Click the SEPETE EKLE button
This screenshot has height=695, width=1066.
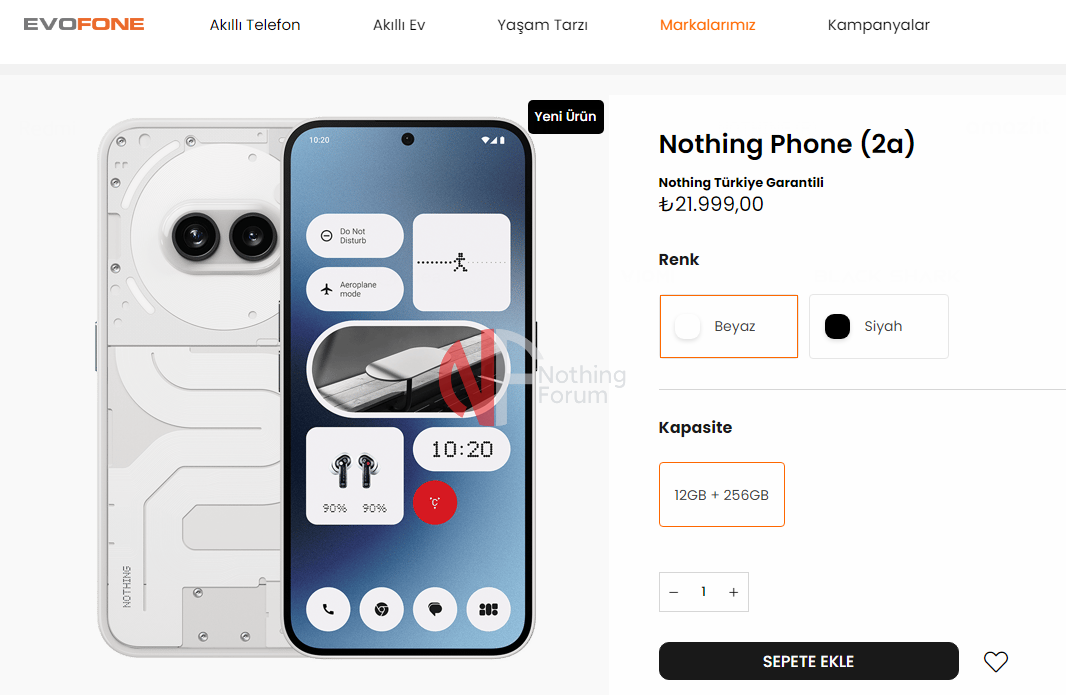coord(809,661)
